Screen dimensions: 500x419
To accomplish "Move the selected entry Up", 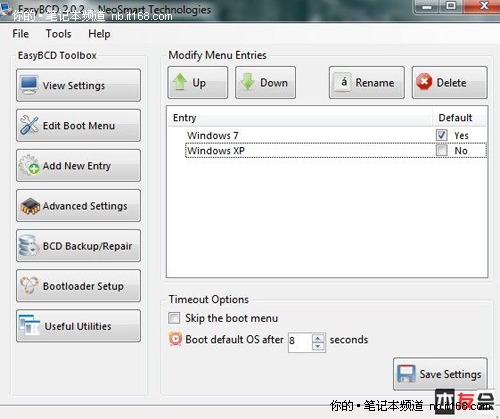I will [198, 82].
